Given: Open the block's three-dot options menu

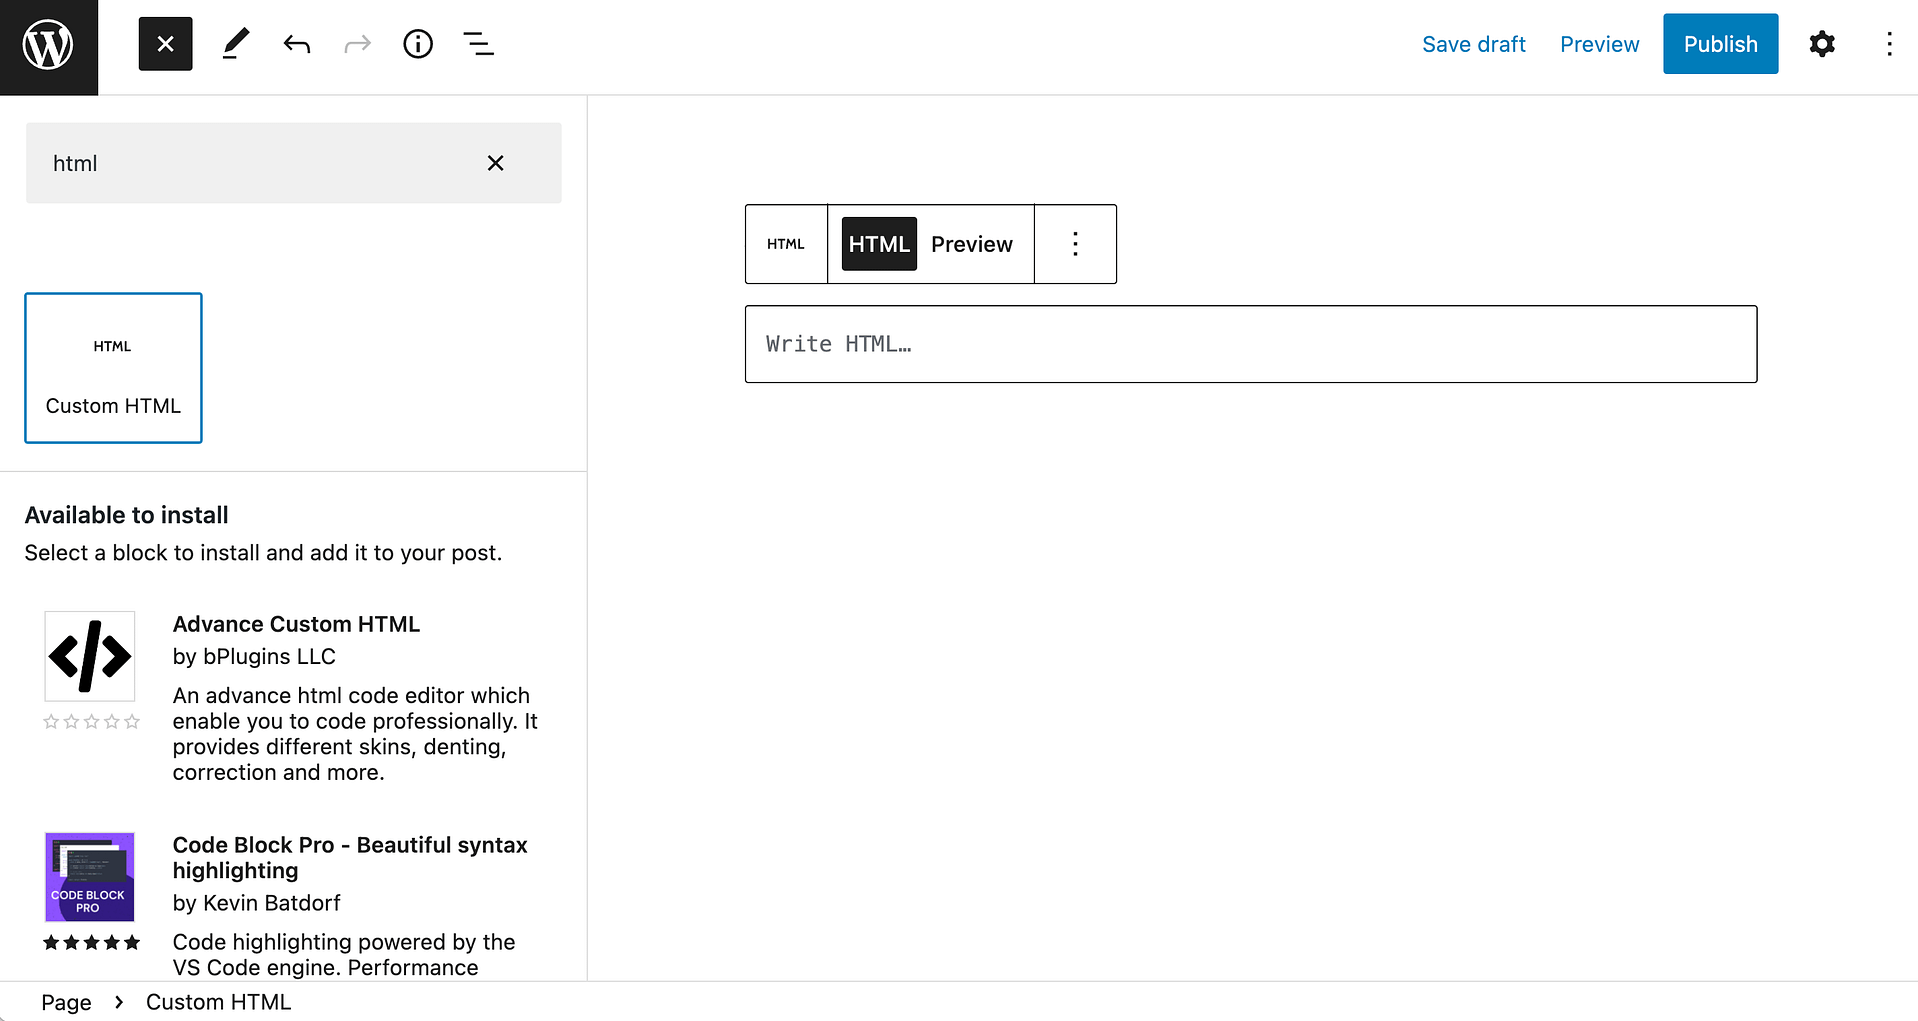Looking at the screenshot, I should [x=1075, y=243].
